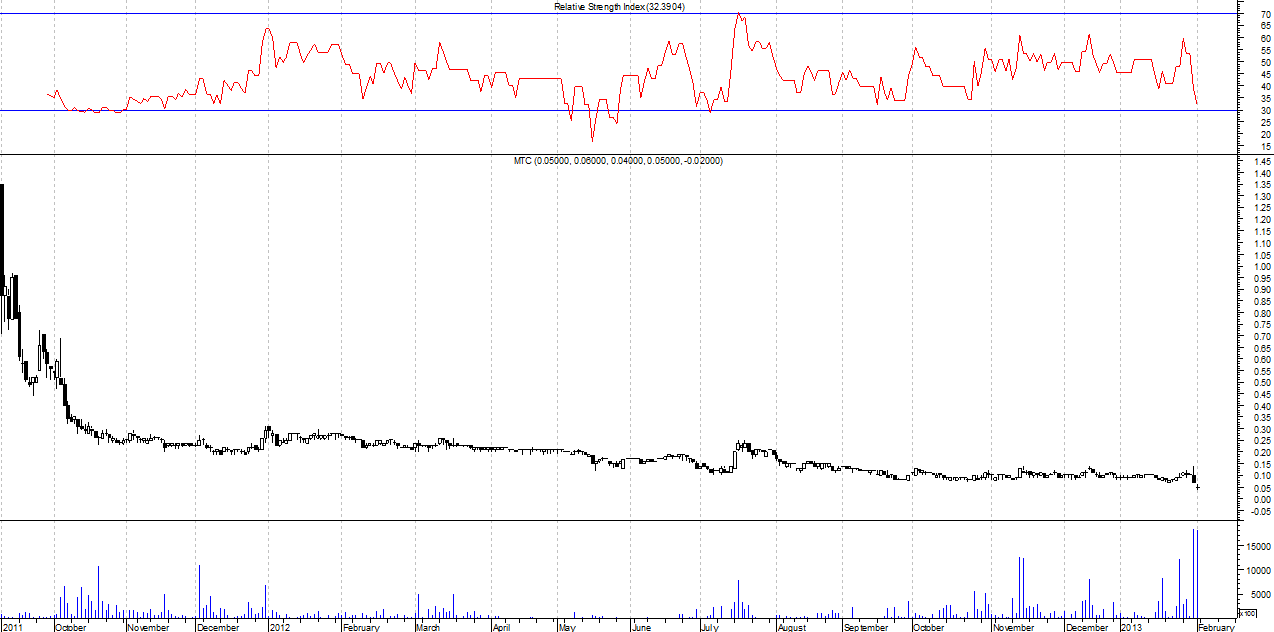Select the 2013 year marker on time axis
Viewport: 1274px width, 632px height.
point(1130,627)
